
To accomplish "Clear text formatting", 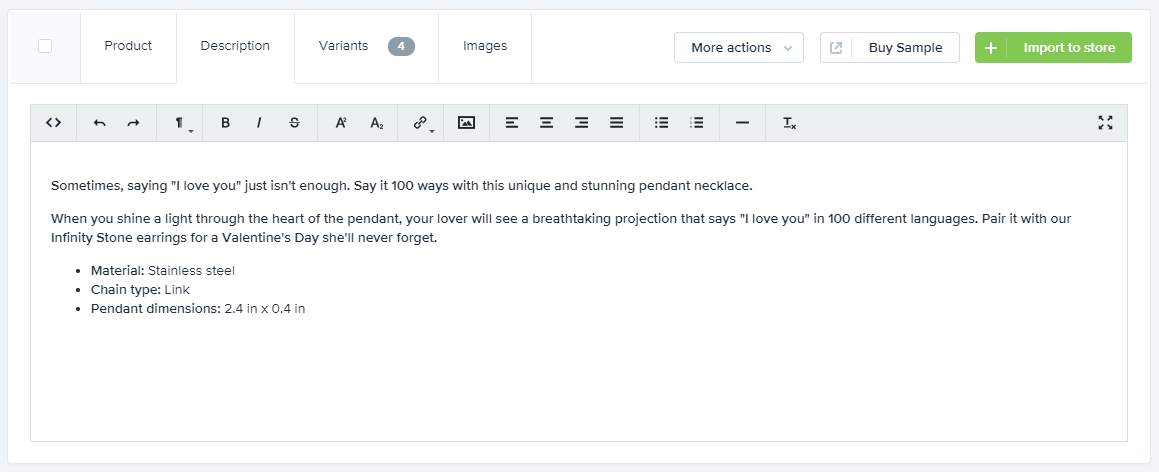I will (789, 123).
